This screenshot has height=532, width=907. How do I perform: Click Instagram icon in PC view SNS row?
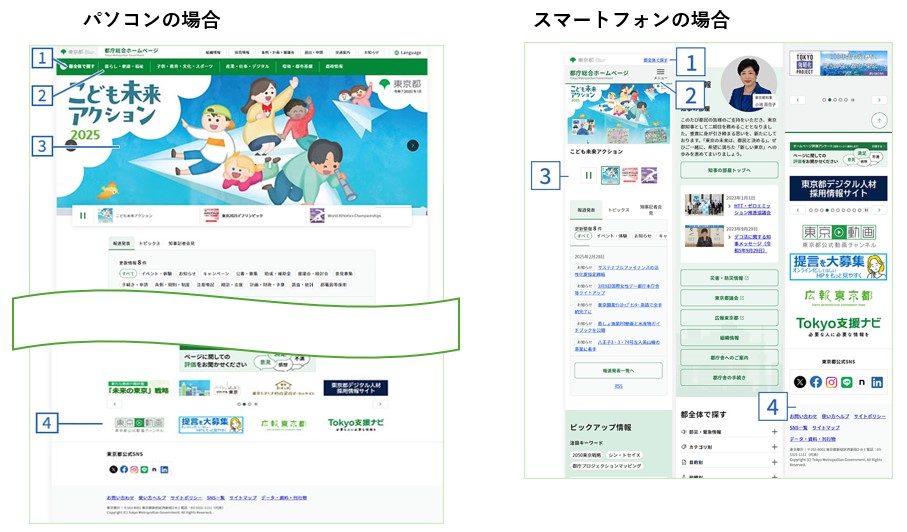[x=134, y=470]
